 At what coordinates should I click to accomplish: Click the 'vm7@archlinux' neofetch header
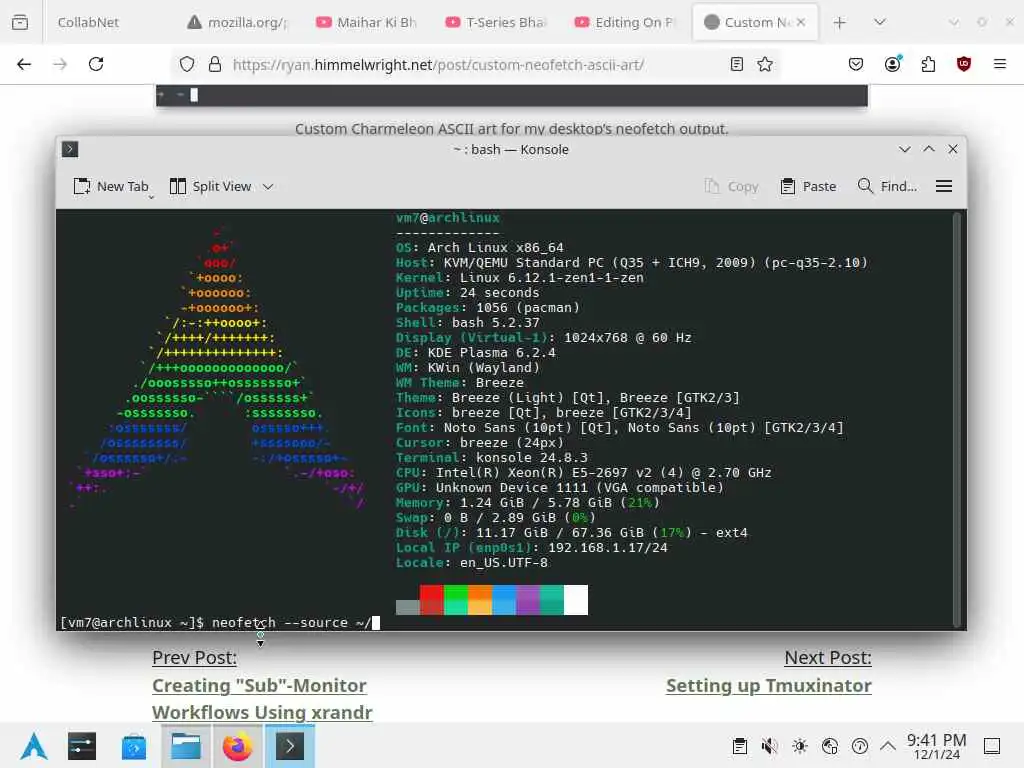pos(448,217)
